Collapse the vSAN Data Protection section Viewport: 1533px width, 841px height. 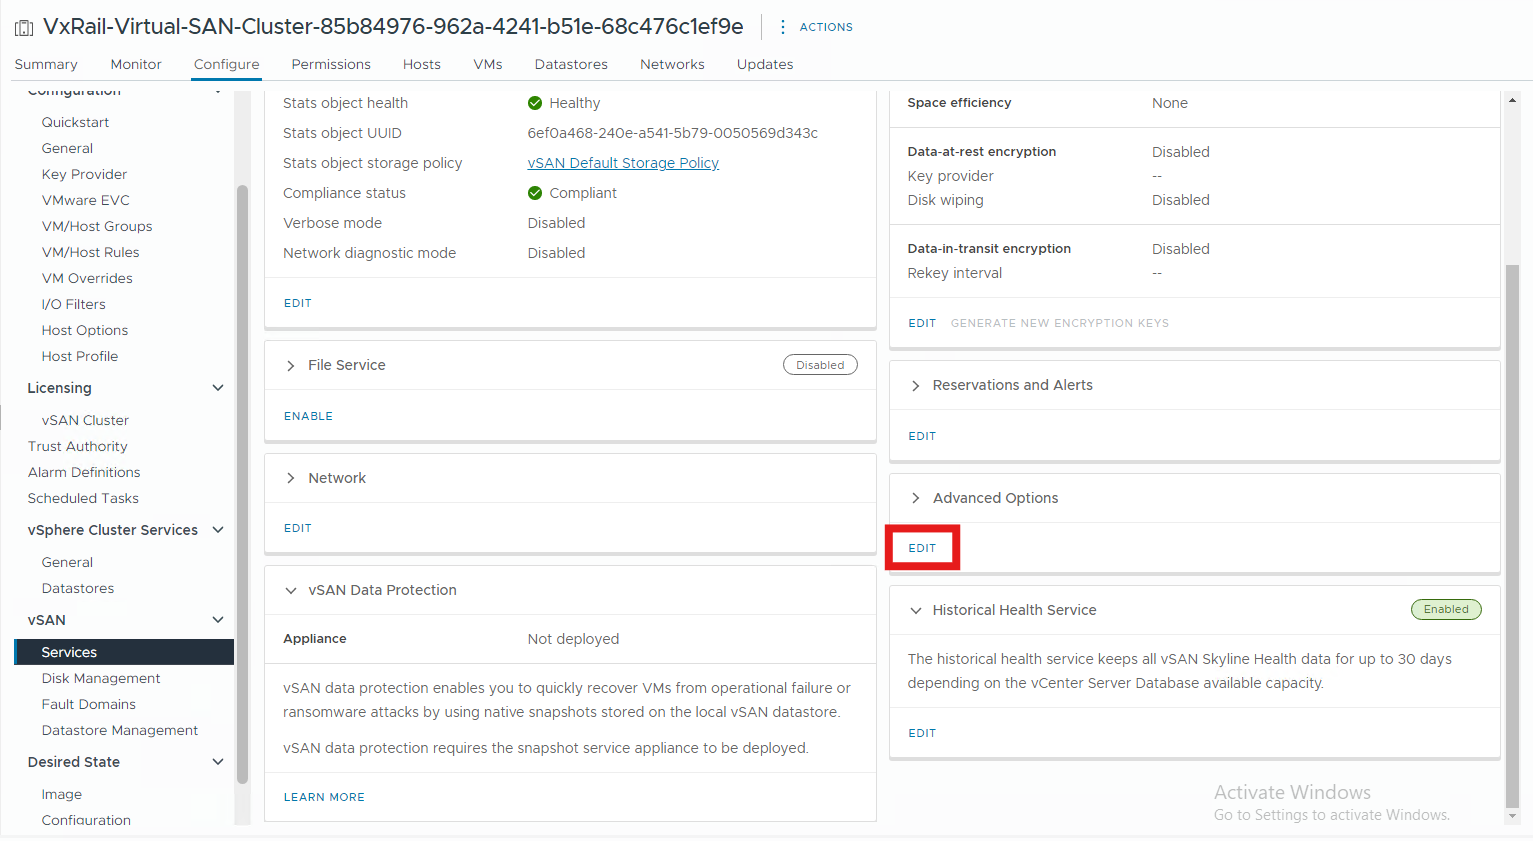[x=291, y=591]
